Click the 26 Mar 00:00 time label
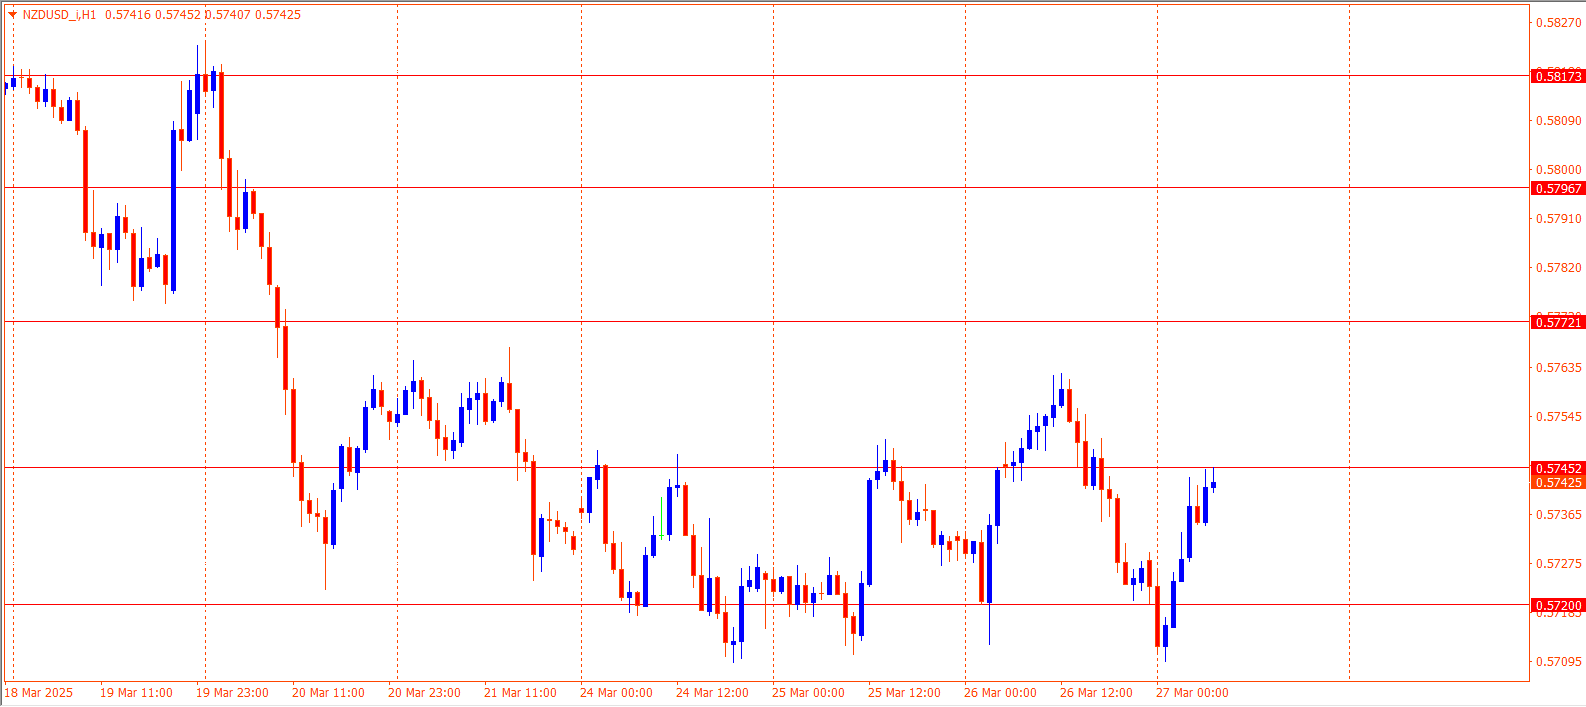The image size is (1586, 707). pos(1000,693)
